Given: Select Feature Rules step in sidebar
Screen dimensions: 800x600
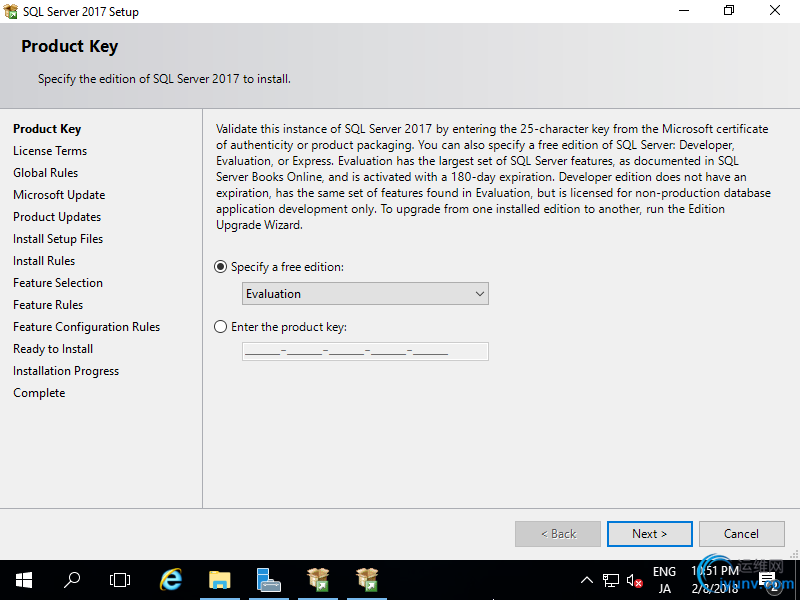Looking at the screenshot, I should (48, 305).
